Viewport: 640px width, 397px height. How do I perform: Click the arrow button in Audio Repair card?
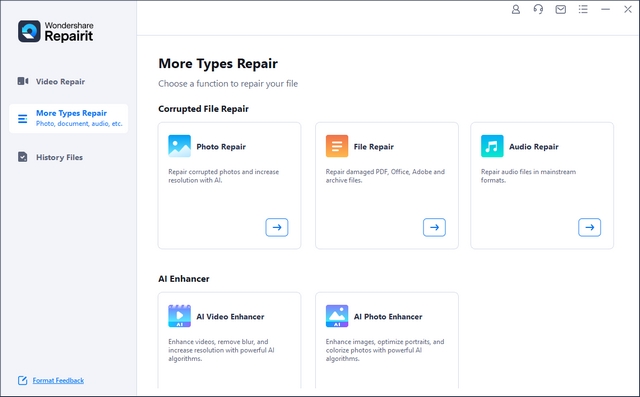[x=589, y=227]
